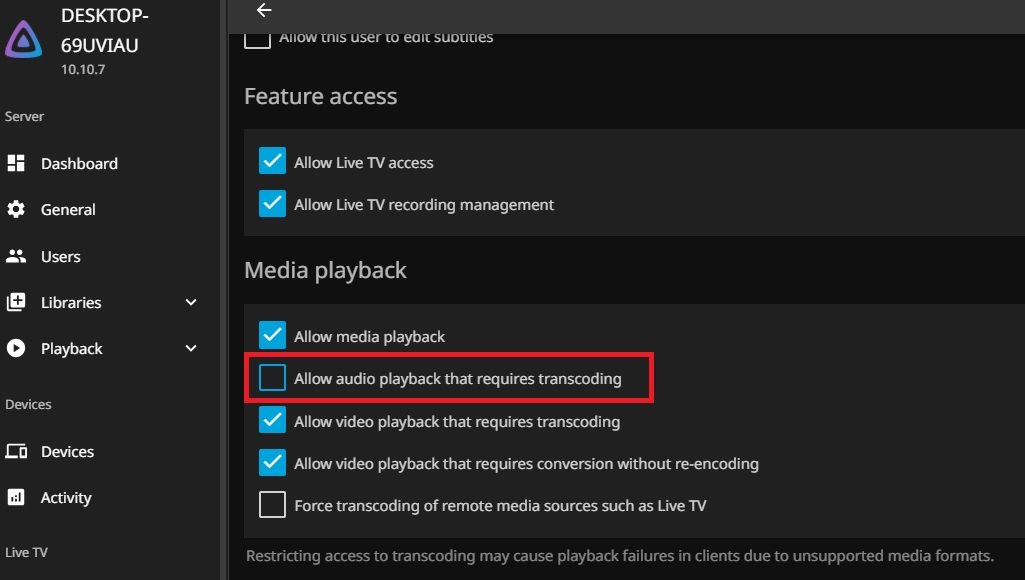This screenshot has height=580, width=1025.
Task: Click the General gear icon
Action: (x=16, y=209)
